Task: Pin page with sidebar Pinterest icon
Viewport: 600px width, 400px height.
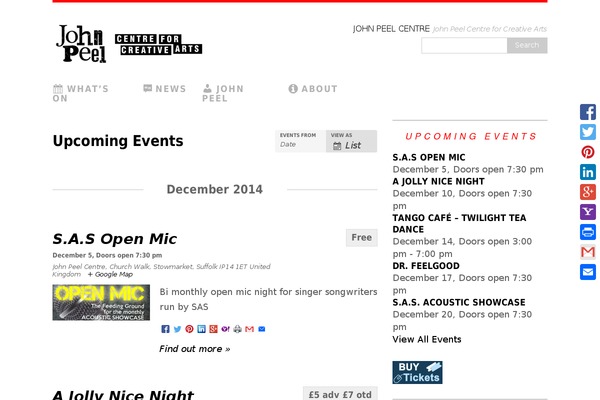Action: pyautogui.click(x=588, y=152)
